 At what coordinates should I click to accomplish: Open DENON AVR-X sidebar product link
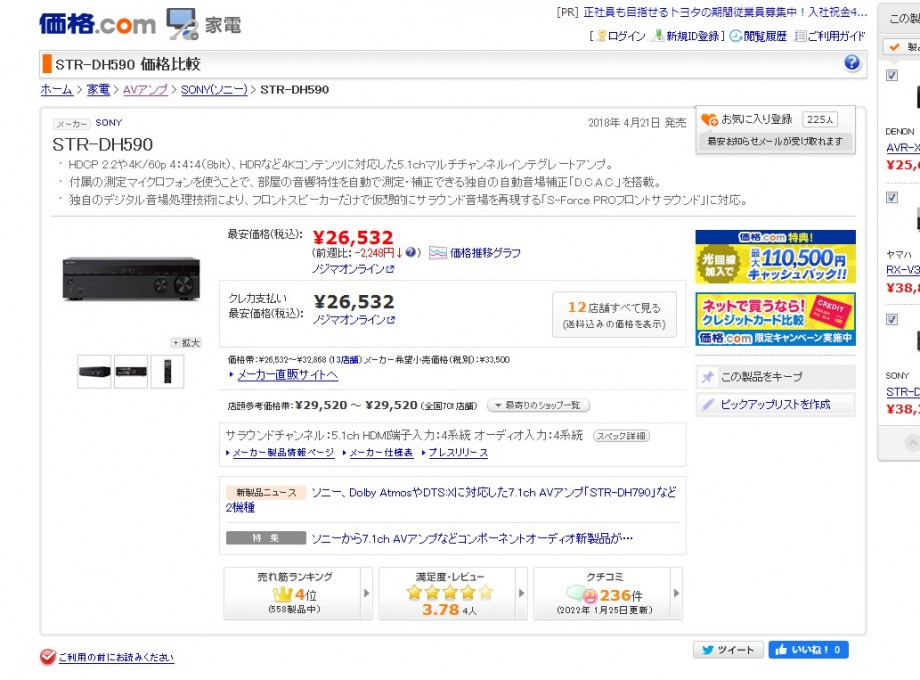click(x=903, y=148)
